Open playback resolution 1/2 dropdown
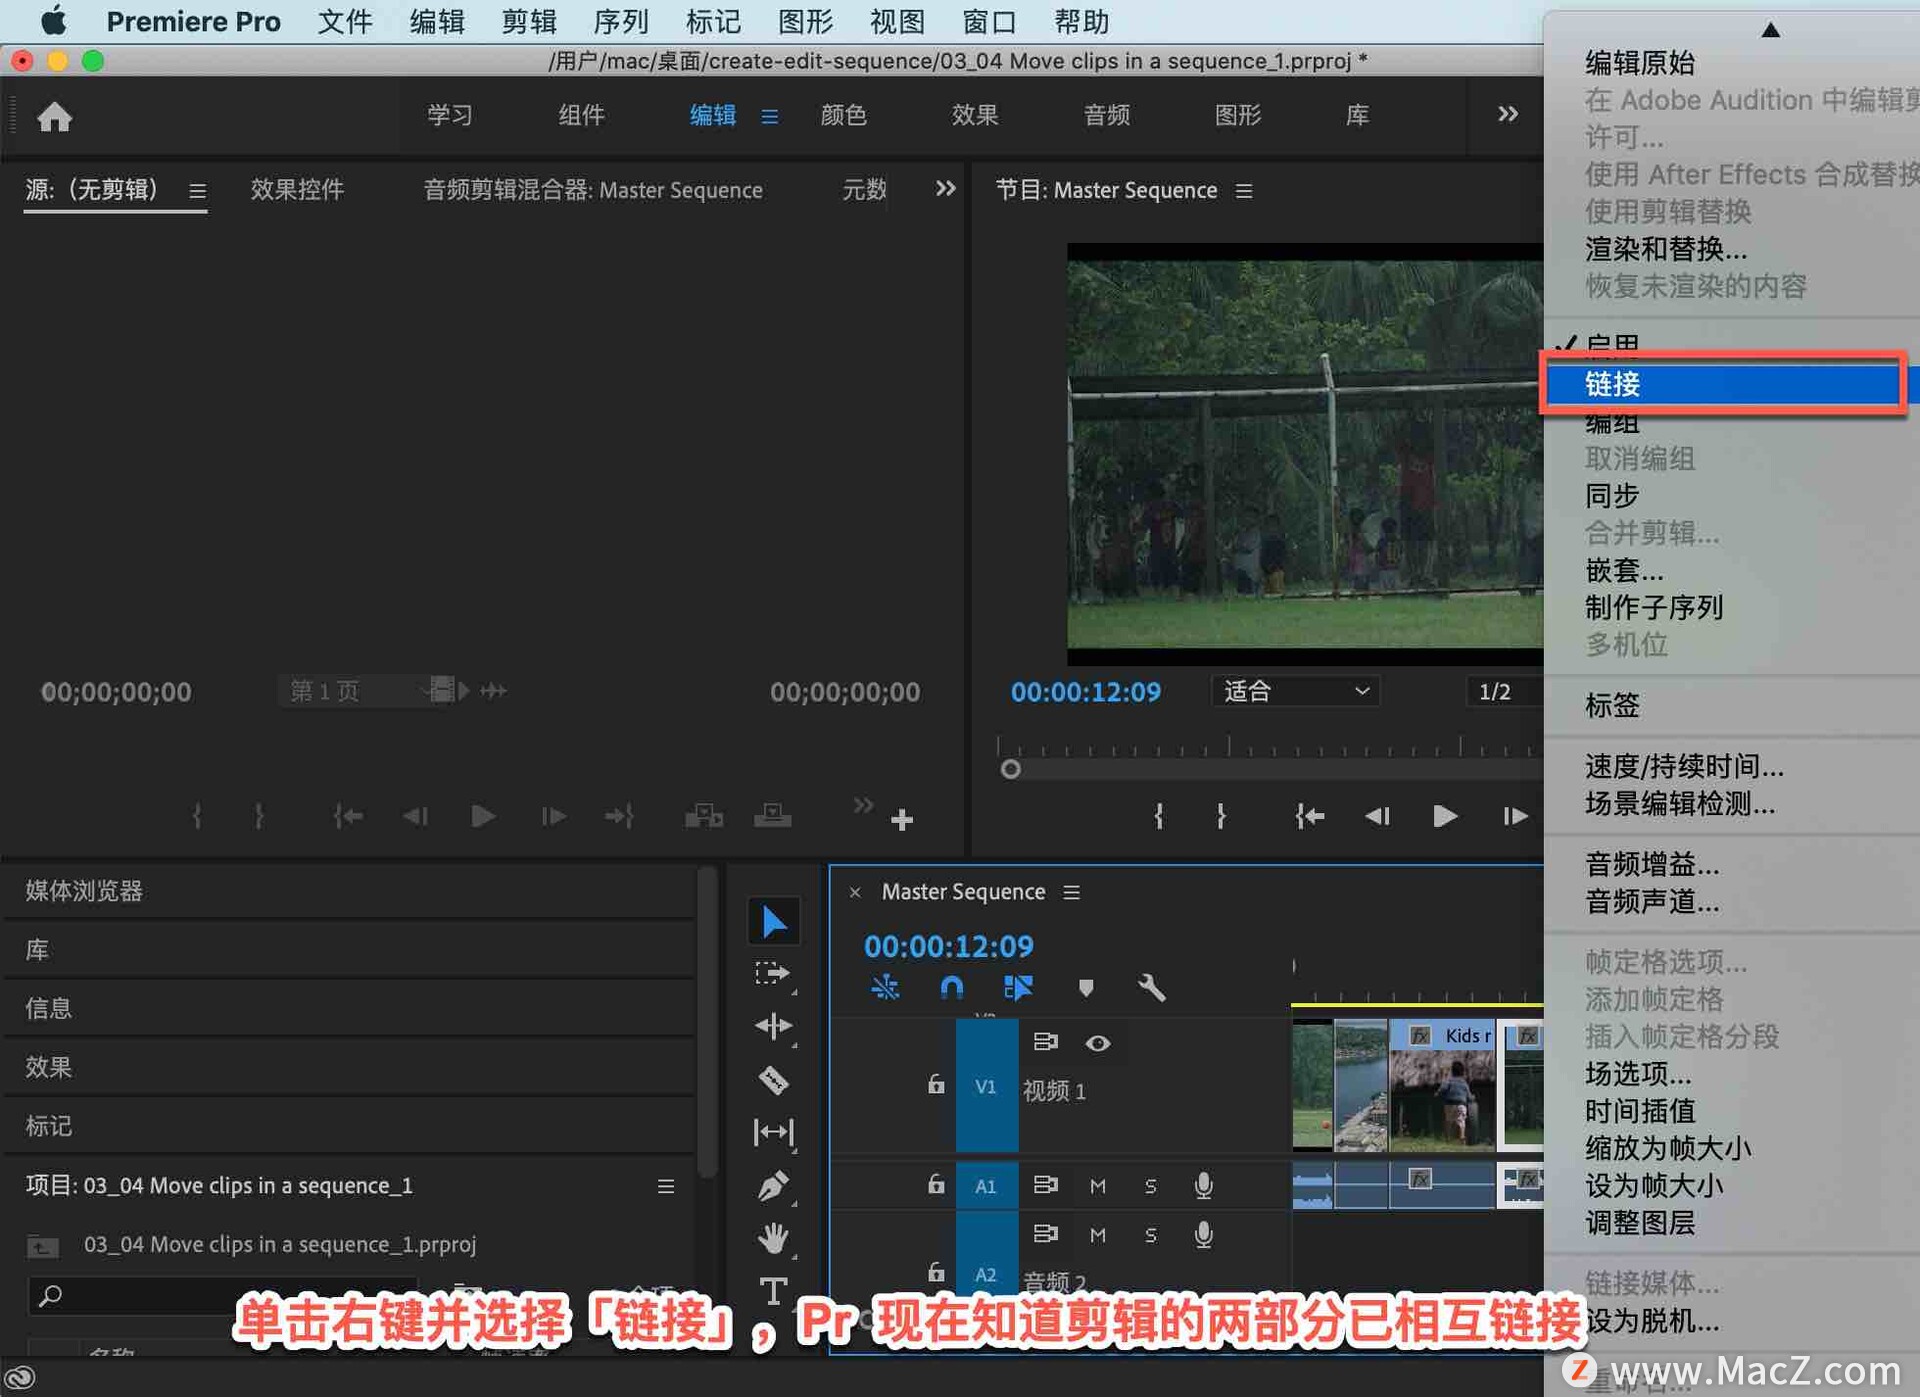 (1504, 691)
